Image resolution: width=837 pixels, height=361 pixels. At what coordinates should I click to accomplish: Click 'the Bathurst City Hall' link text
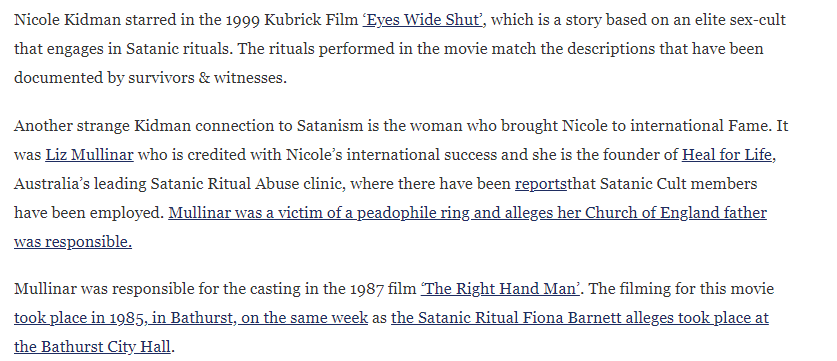pos(92,347)
